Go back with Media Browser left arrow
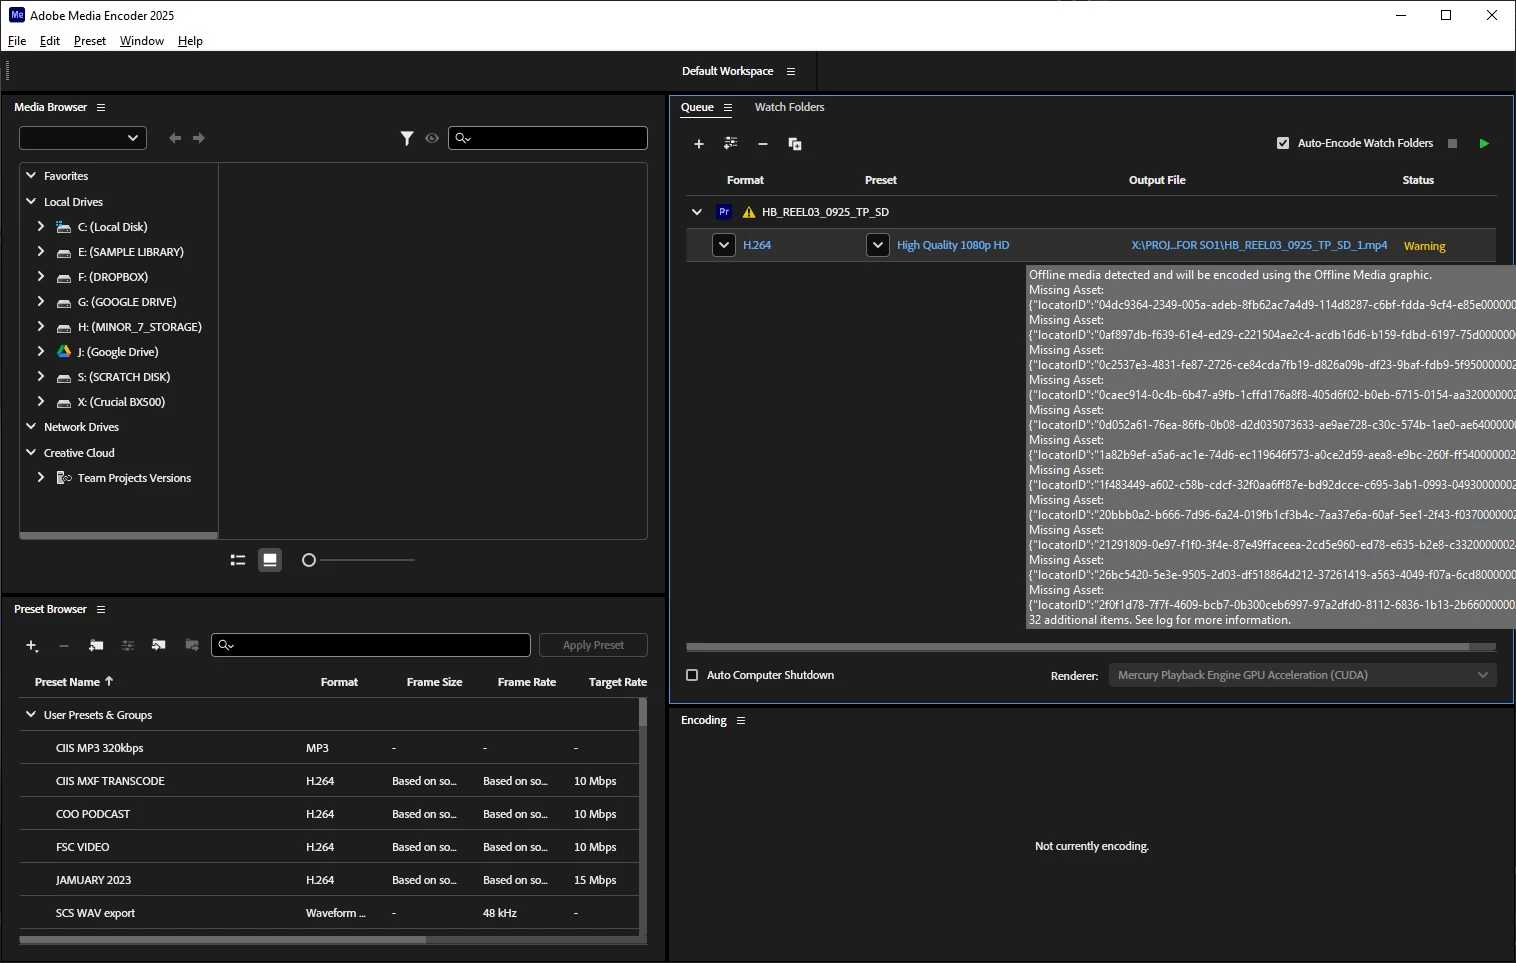Viewport: 1516px width, 963px height. click(175, 138)
